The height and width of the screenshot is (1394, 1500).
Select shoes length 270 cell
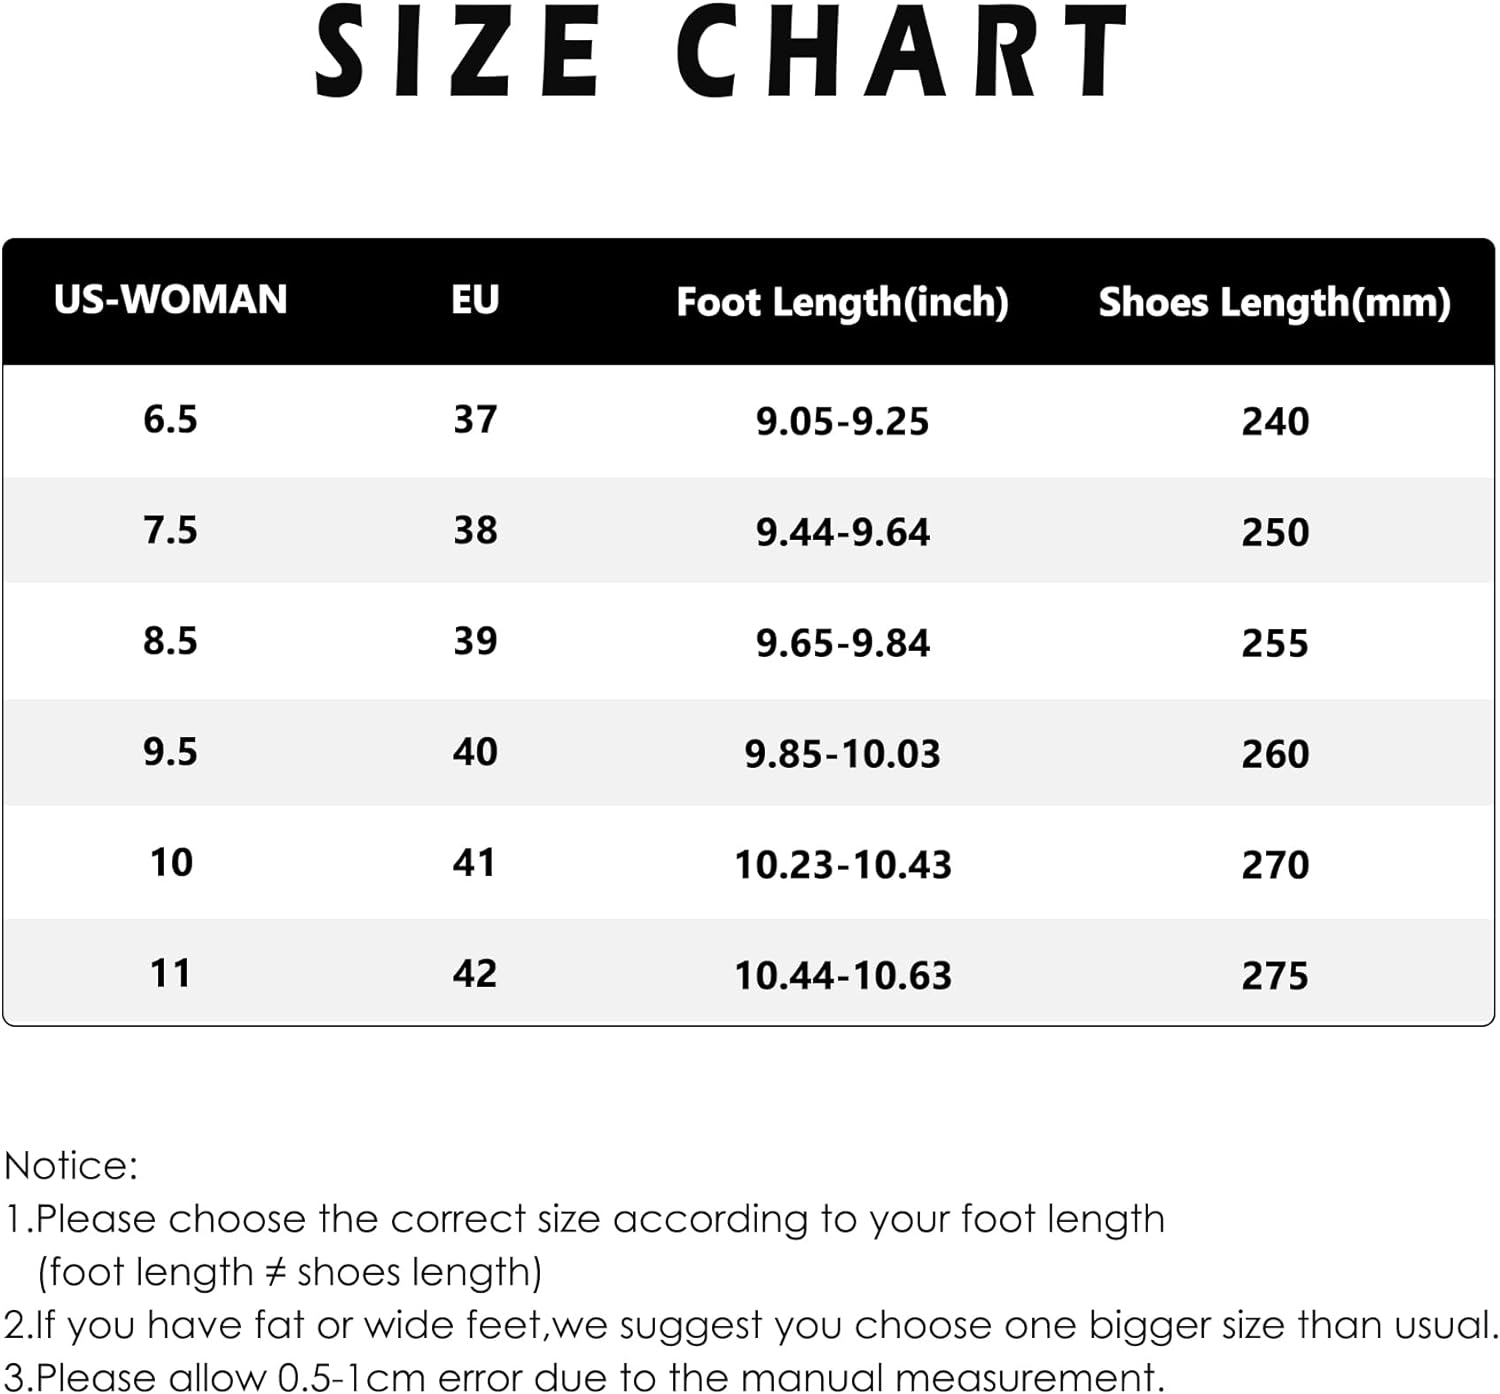tap(1275, 866)
